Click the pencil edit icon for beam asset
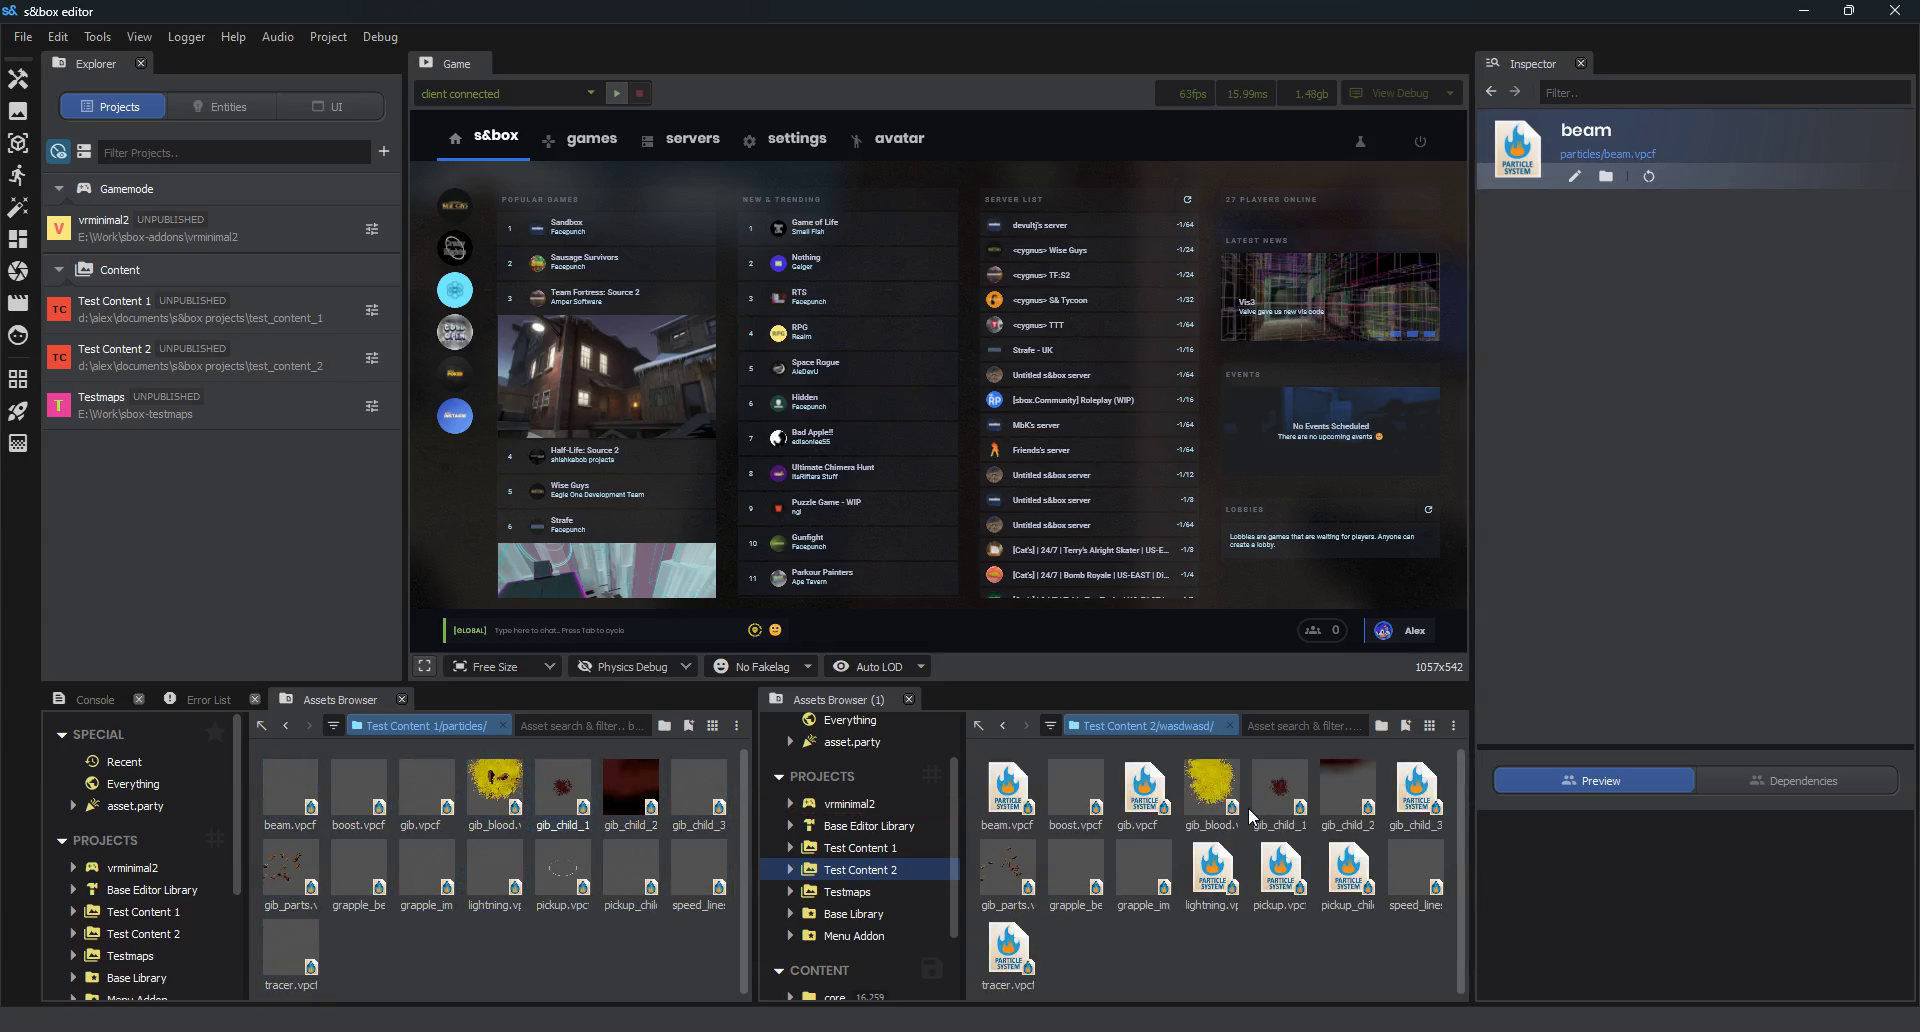The image size is (1920, 1032). pos(1575,177)
